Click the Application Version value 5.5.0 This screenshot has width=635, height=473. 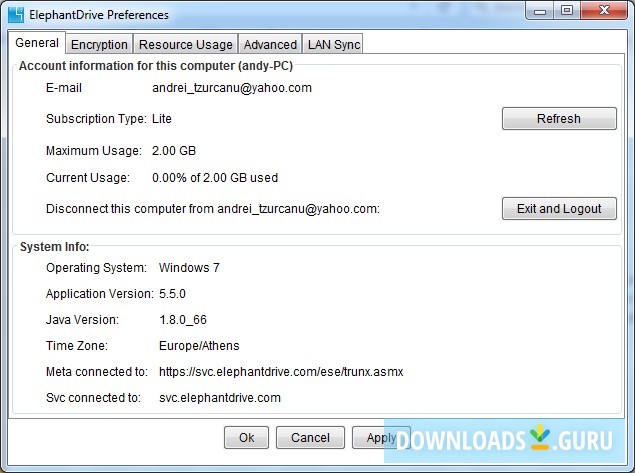(172, 294)
